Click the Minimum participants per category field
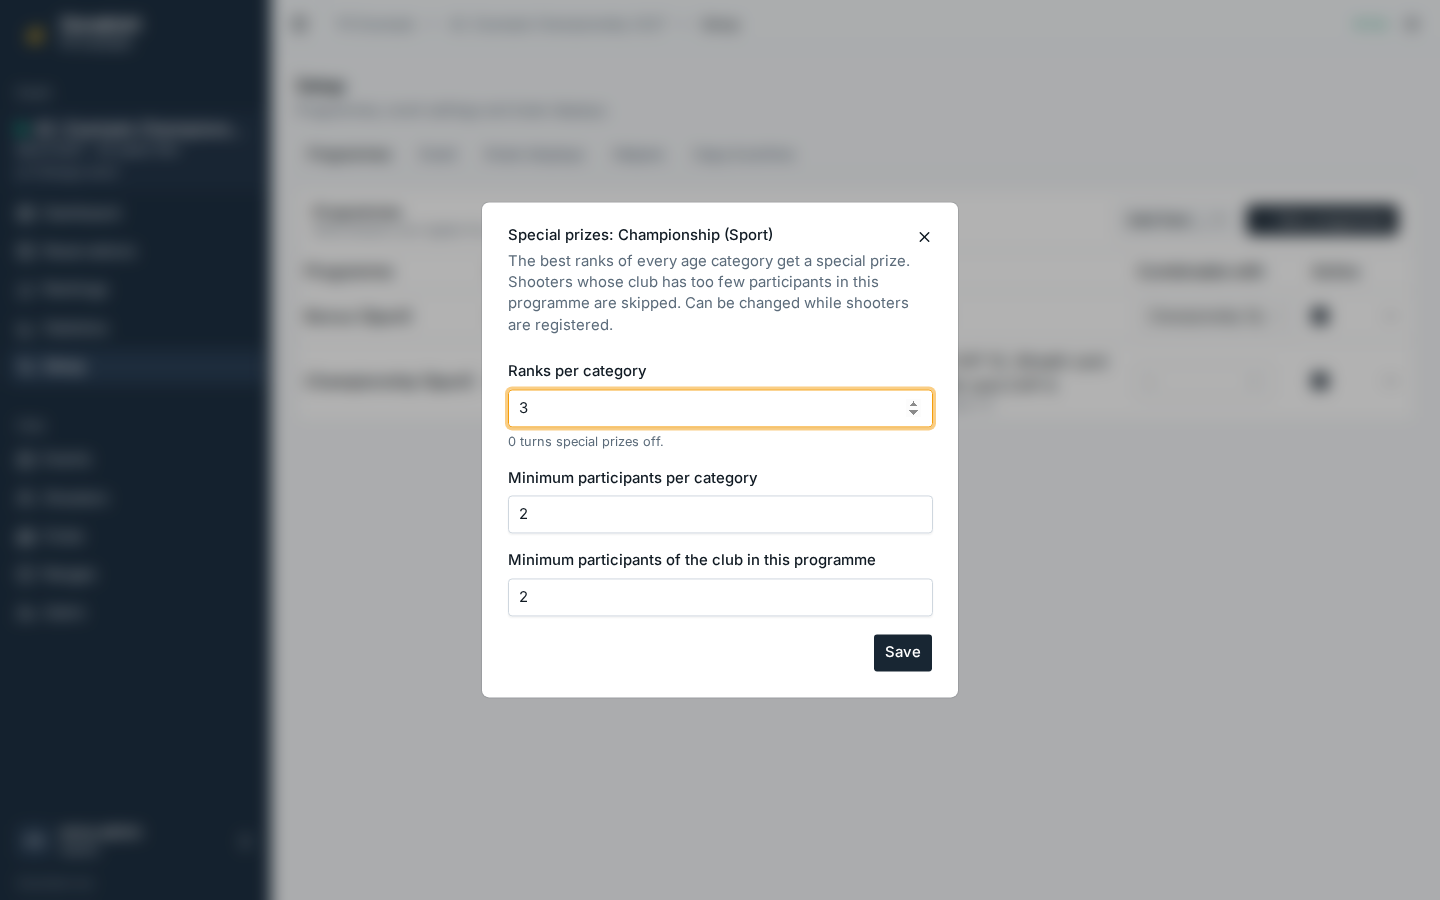1440x900 pixels. [720, 514]
